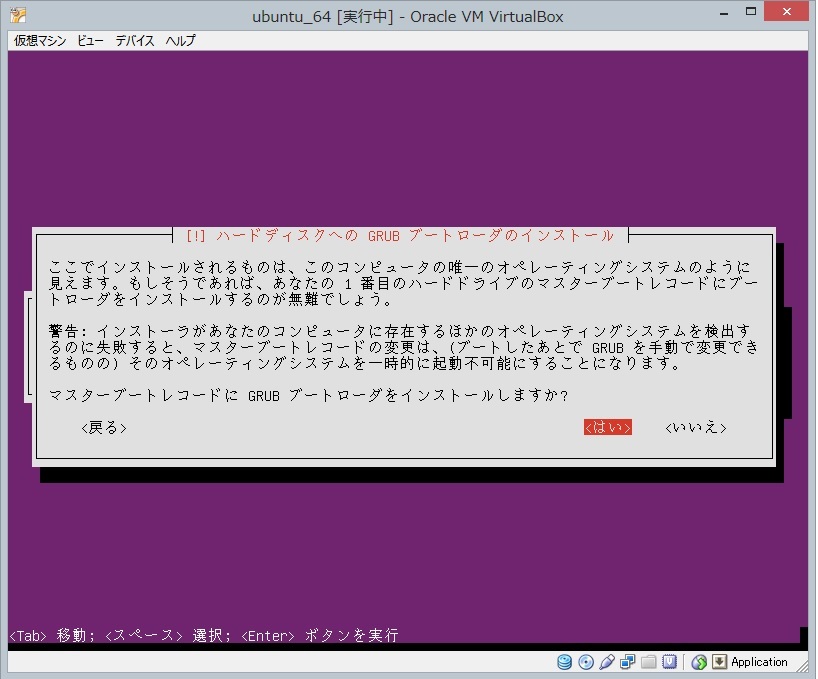Click the window resize grip corner
Image resolution: width=818 pixels, height=679 pixels.
pos(802,664)
